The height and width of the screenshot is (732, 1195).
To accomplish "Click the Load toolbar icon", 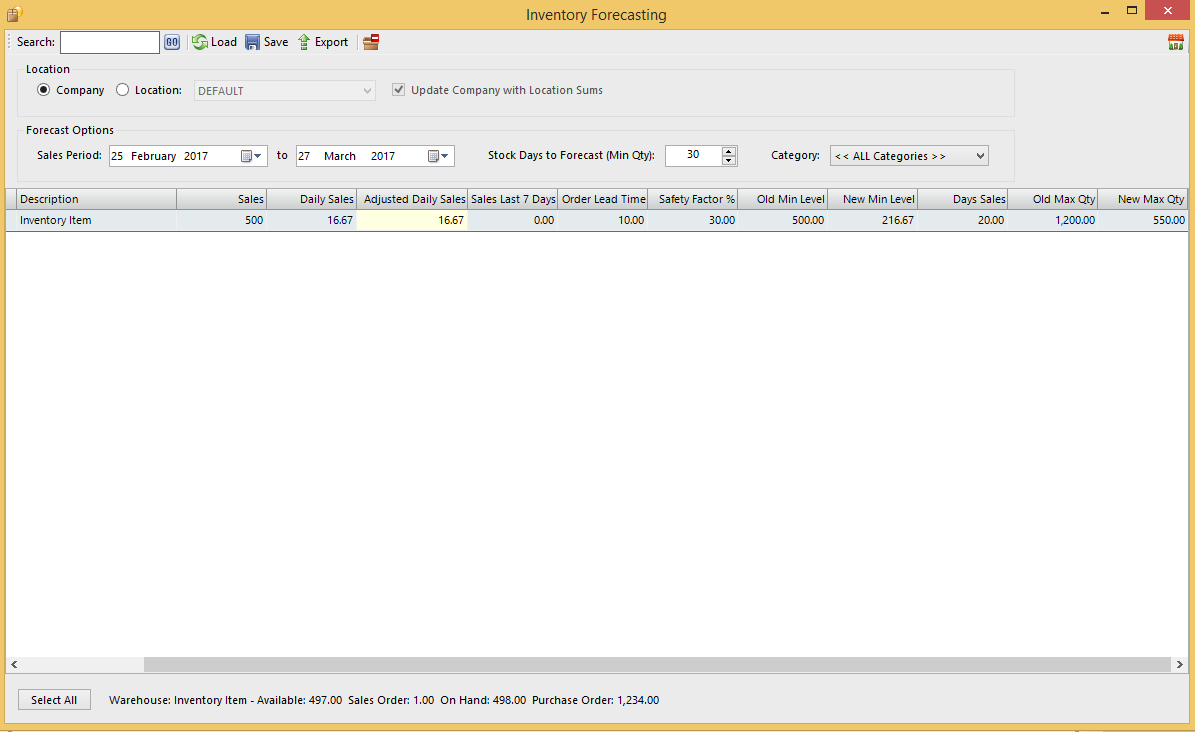I will [200, 42].
